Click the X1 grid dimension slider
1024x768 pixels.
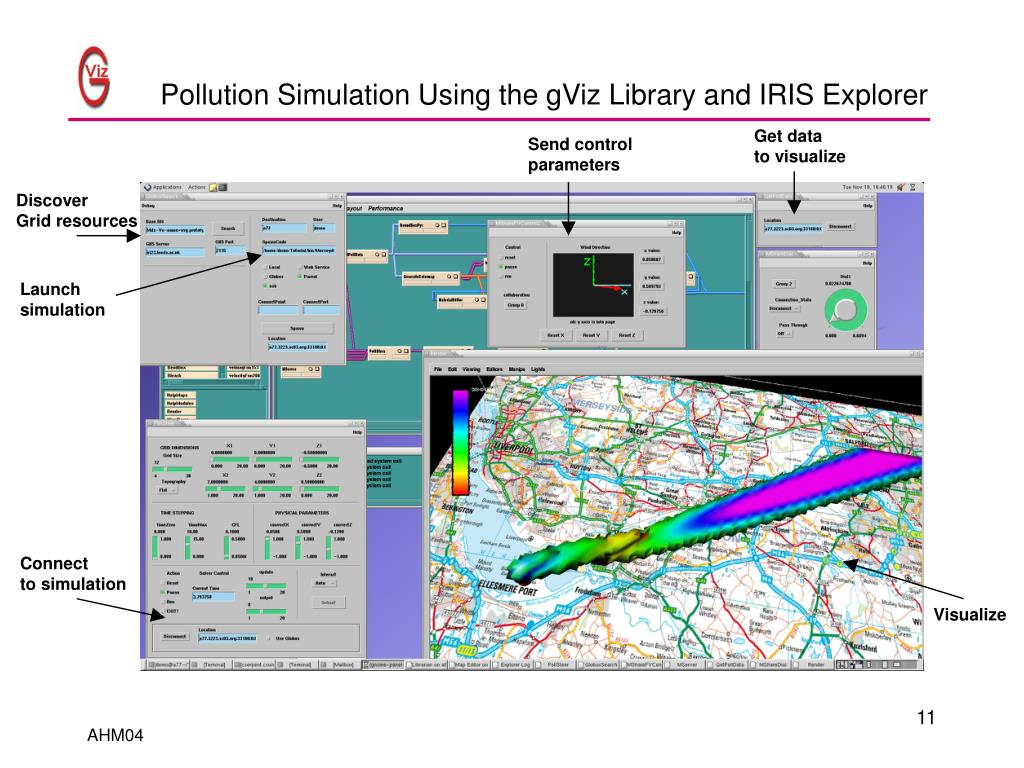(229, 460)
